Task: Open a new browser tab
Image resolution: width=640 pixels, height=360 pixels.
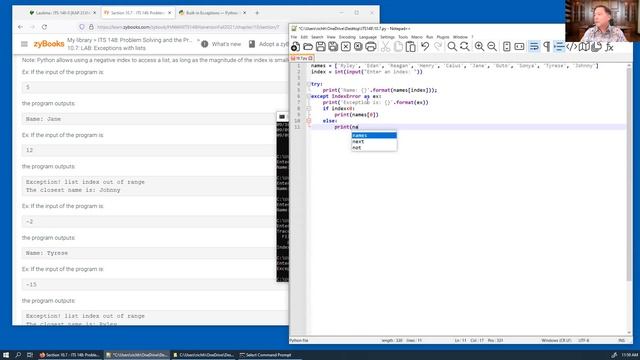Action: tap(257, 13)
